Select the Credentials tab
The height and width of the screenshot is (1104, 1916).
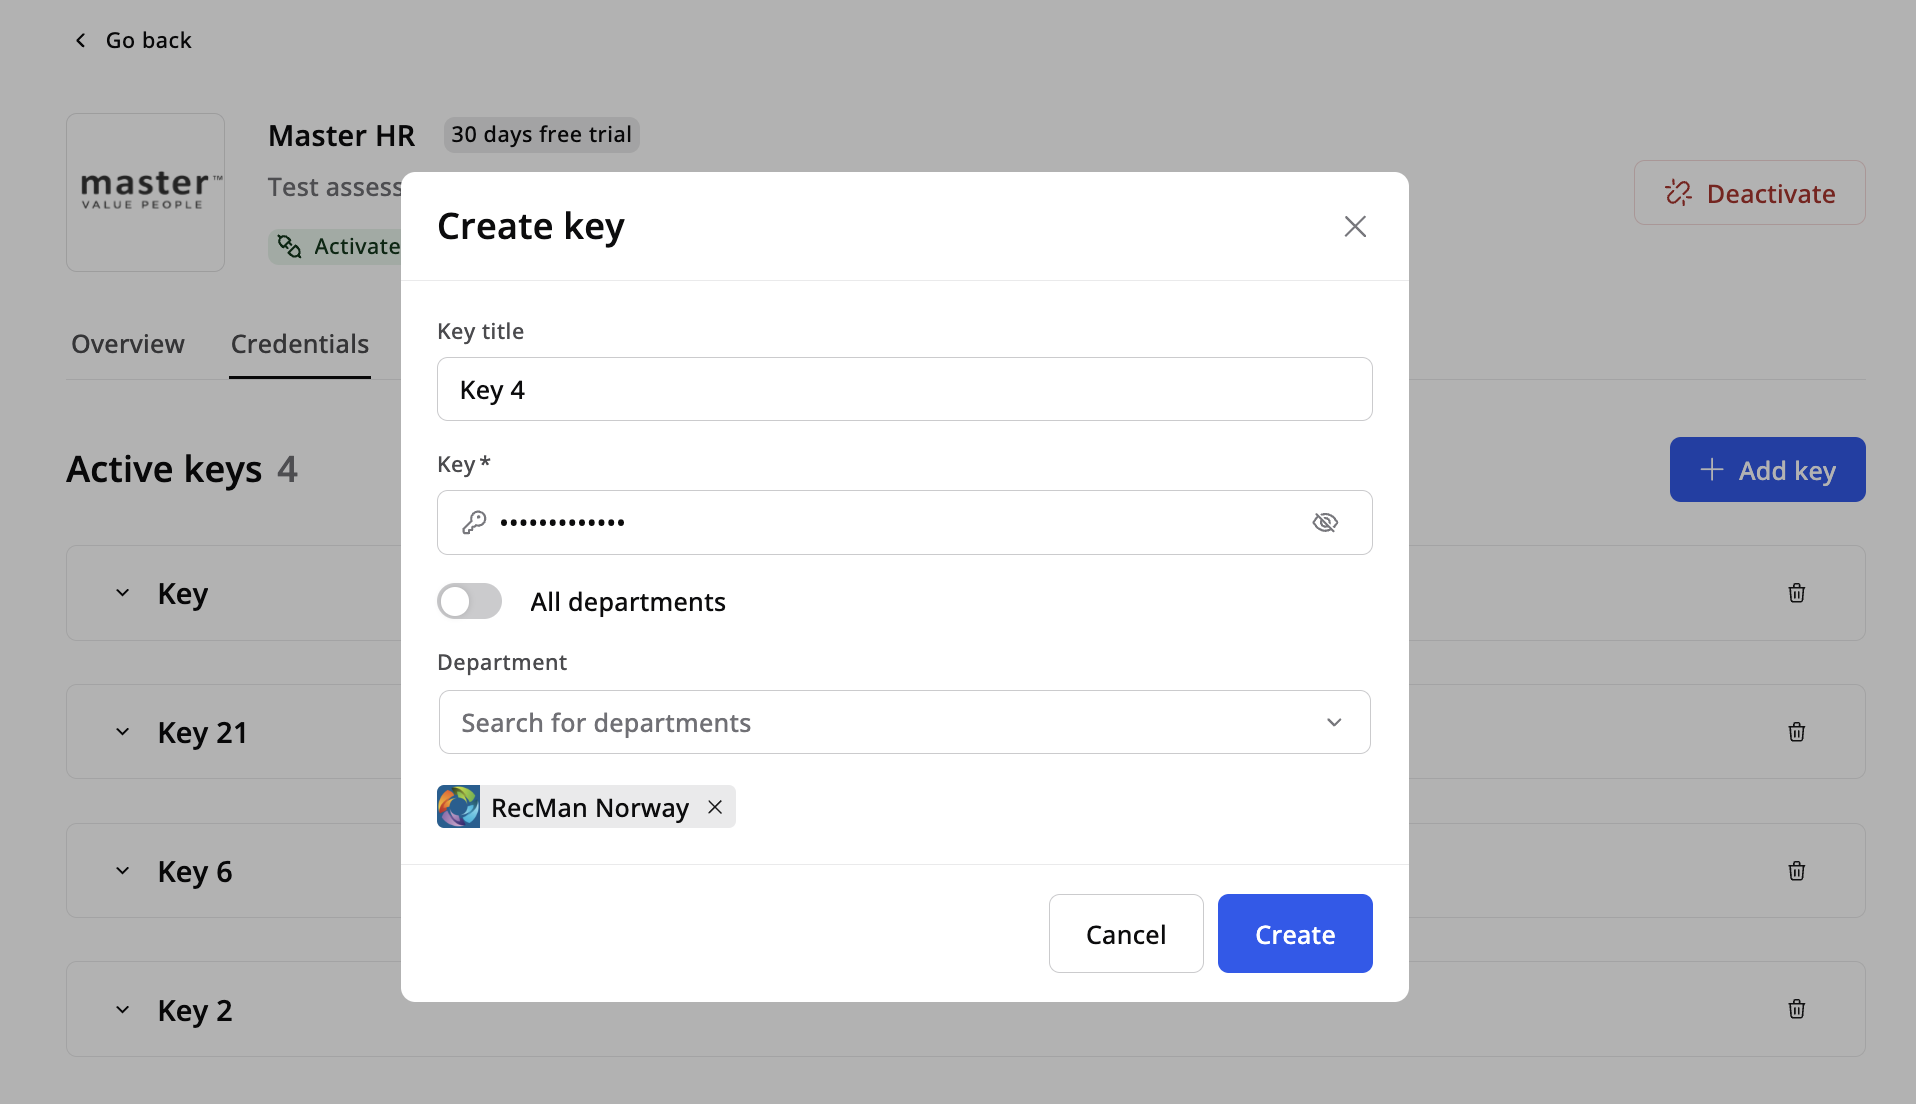[300, 344]
